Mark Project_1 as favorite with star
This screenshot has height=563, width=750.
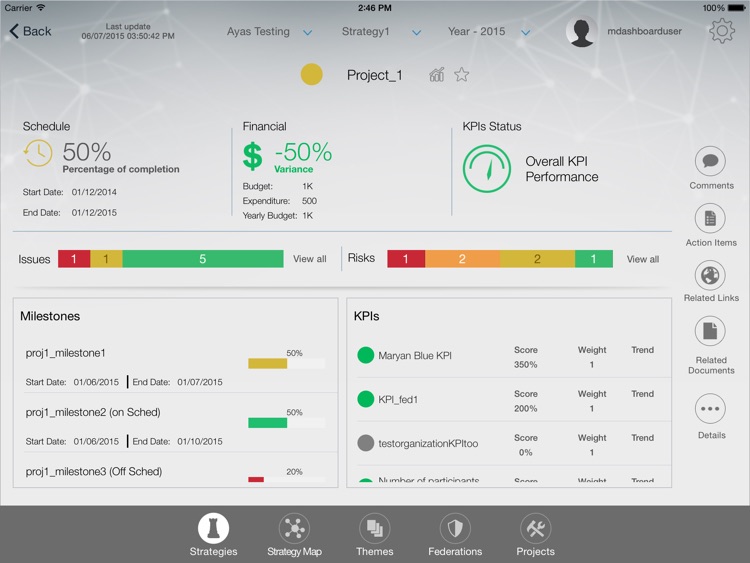pyautogui.click(x=462, y=75)
